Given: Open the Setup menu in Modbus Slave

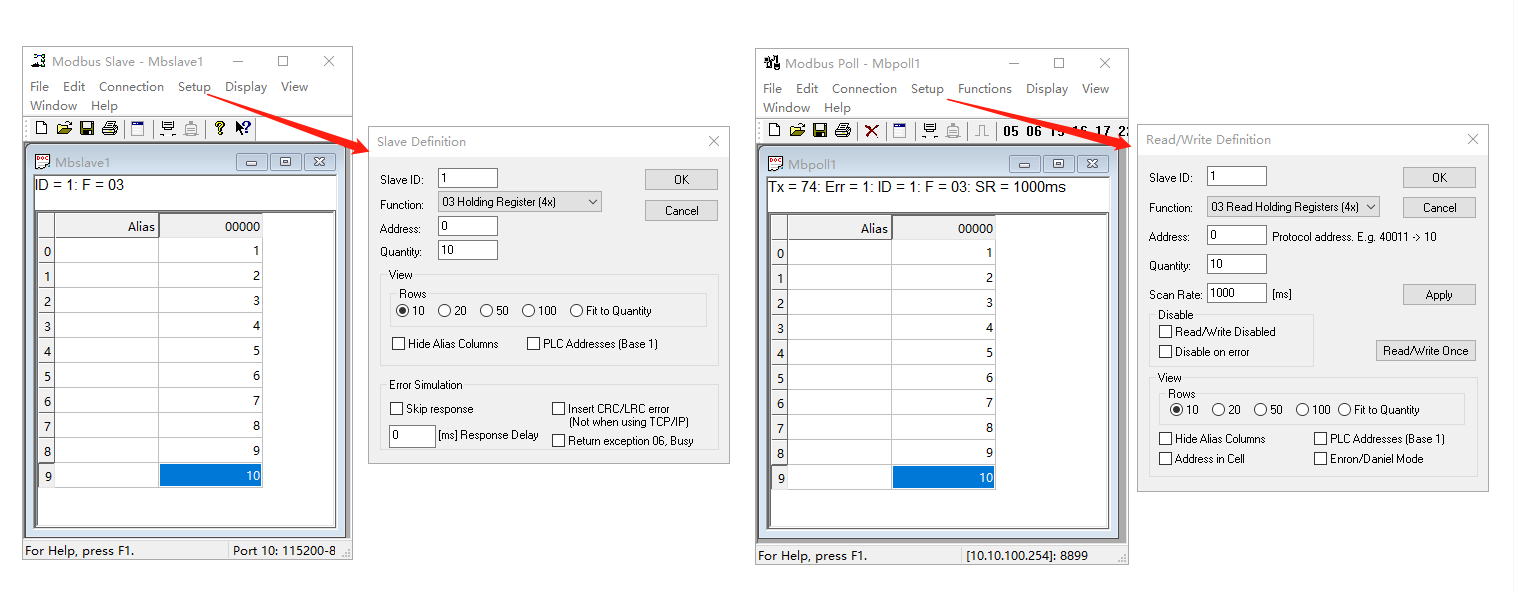Looking at the screenshot, I should [x=194, y=87].
